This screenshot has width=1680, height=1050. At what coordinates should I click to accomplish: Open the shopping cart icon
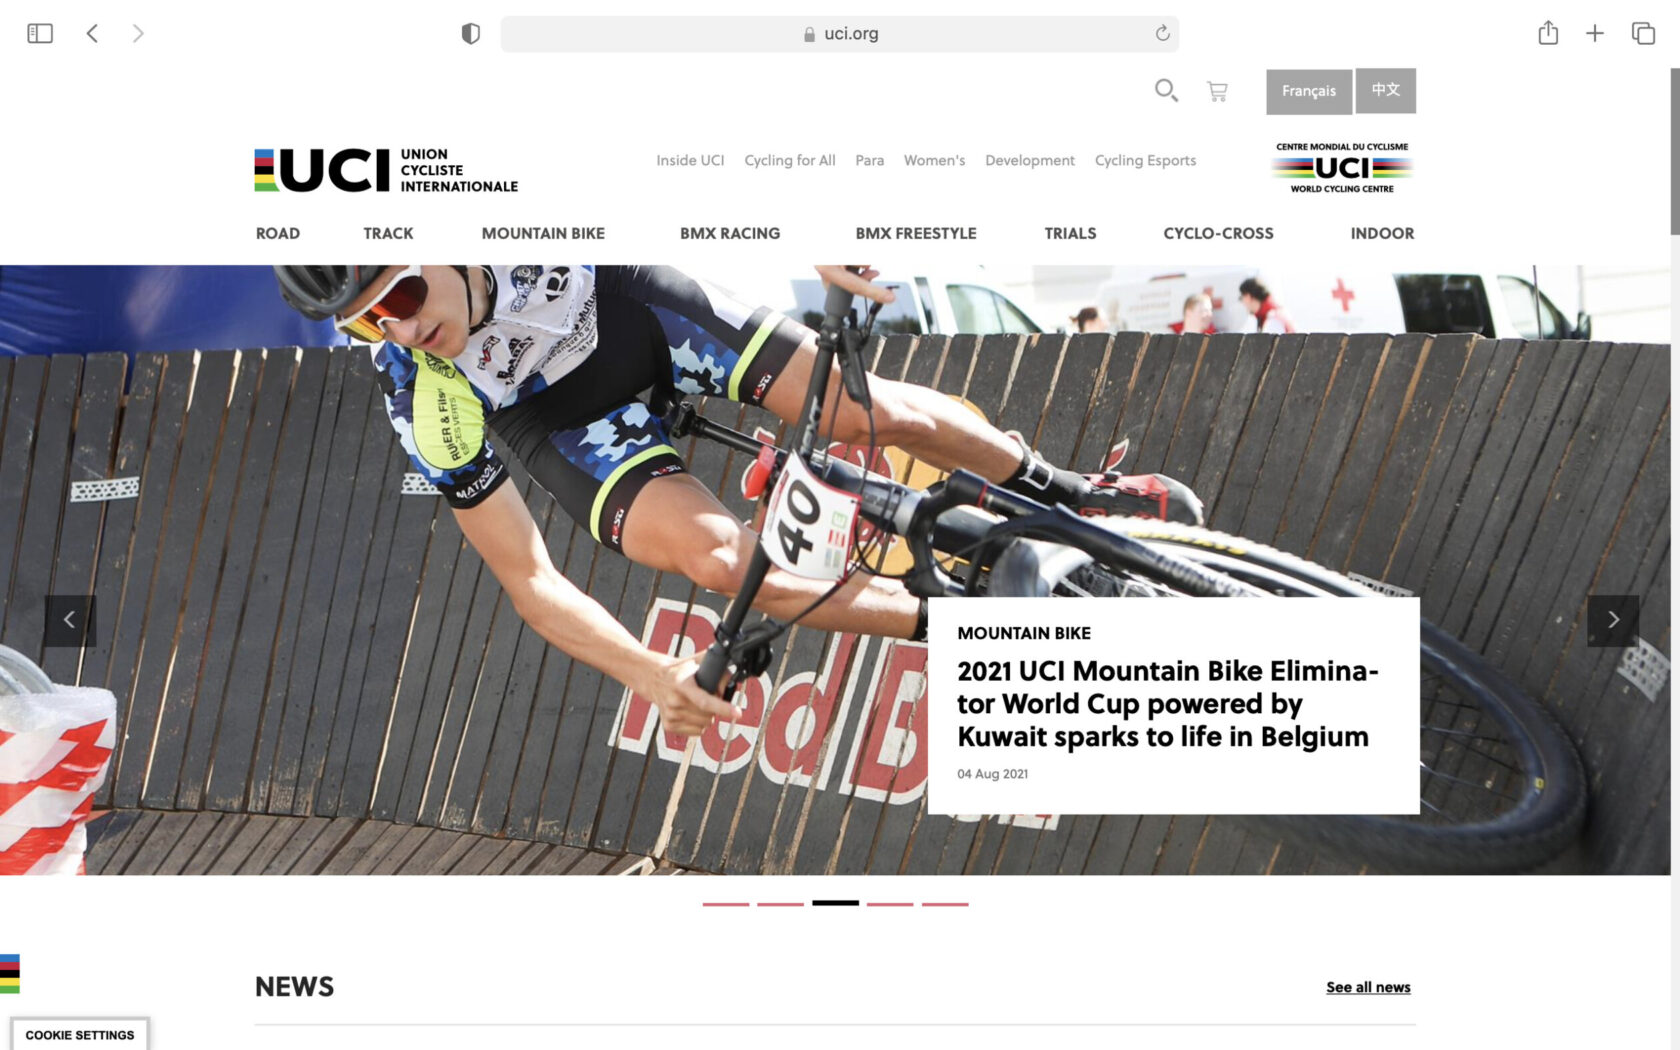tap(1217, 91)
